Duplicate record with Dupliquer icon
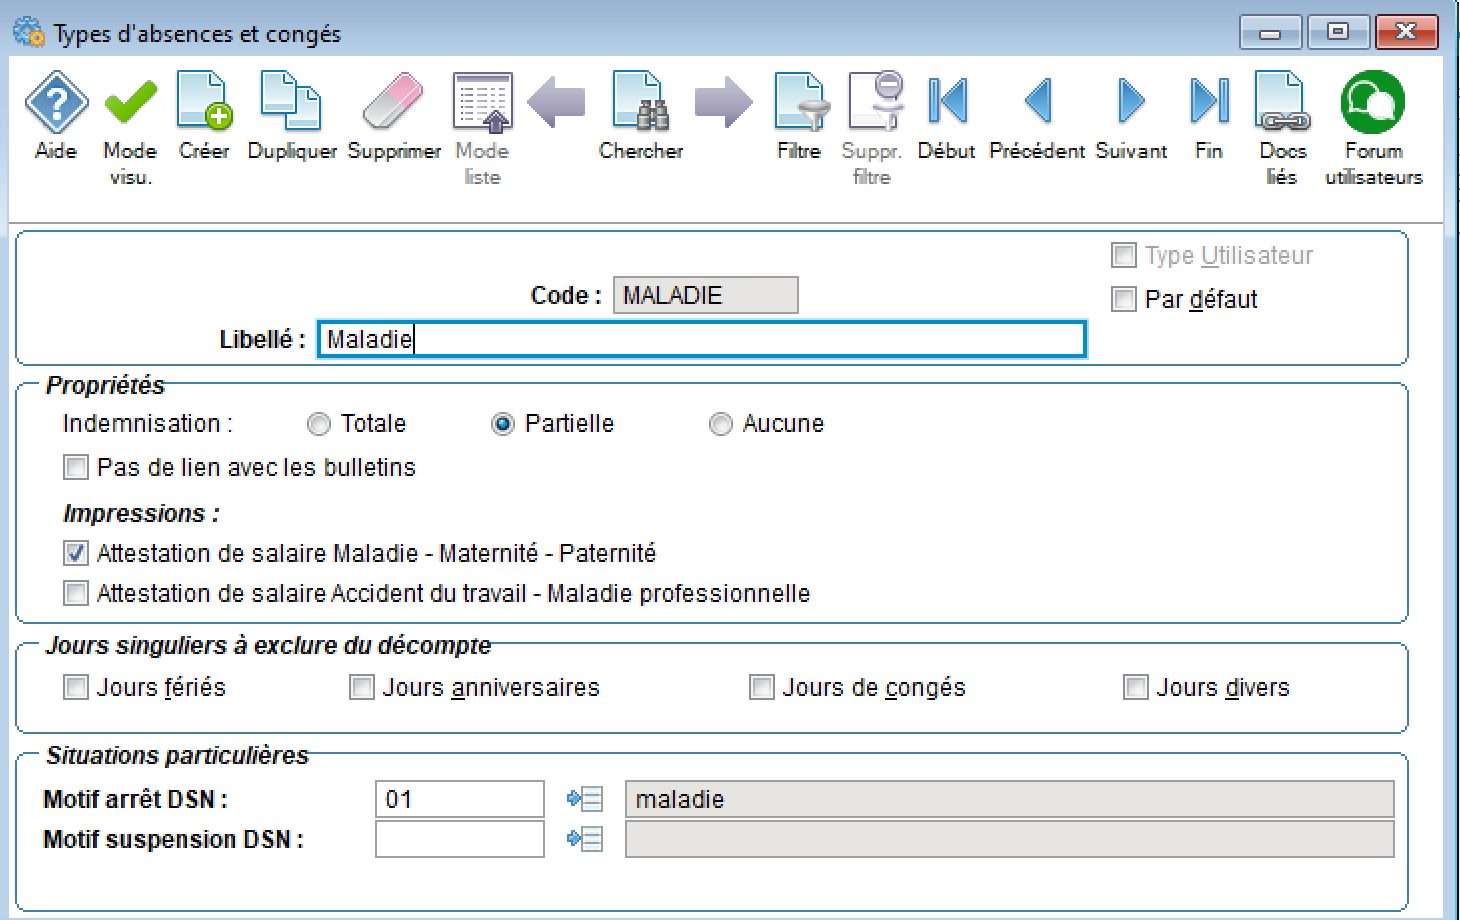The image size is (1460, 920). (x=291, y=102)
